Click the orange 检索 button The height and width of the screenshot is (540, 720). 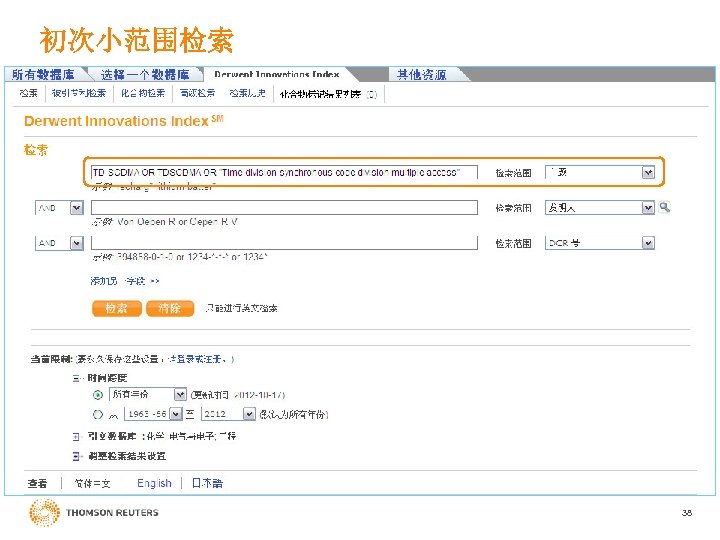click(x=116, y=308)
